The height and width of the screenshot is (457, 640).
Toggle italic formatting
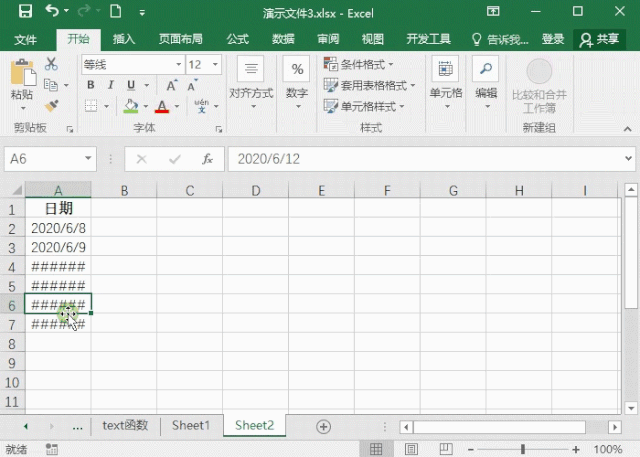click(110, 85)
